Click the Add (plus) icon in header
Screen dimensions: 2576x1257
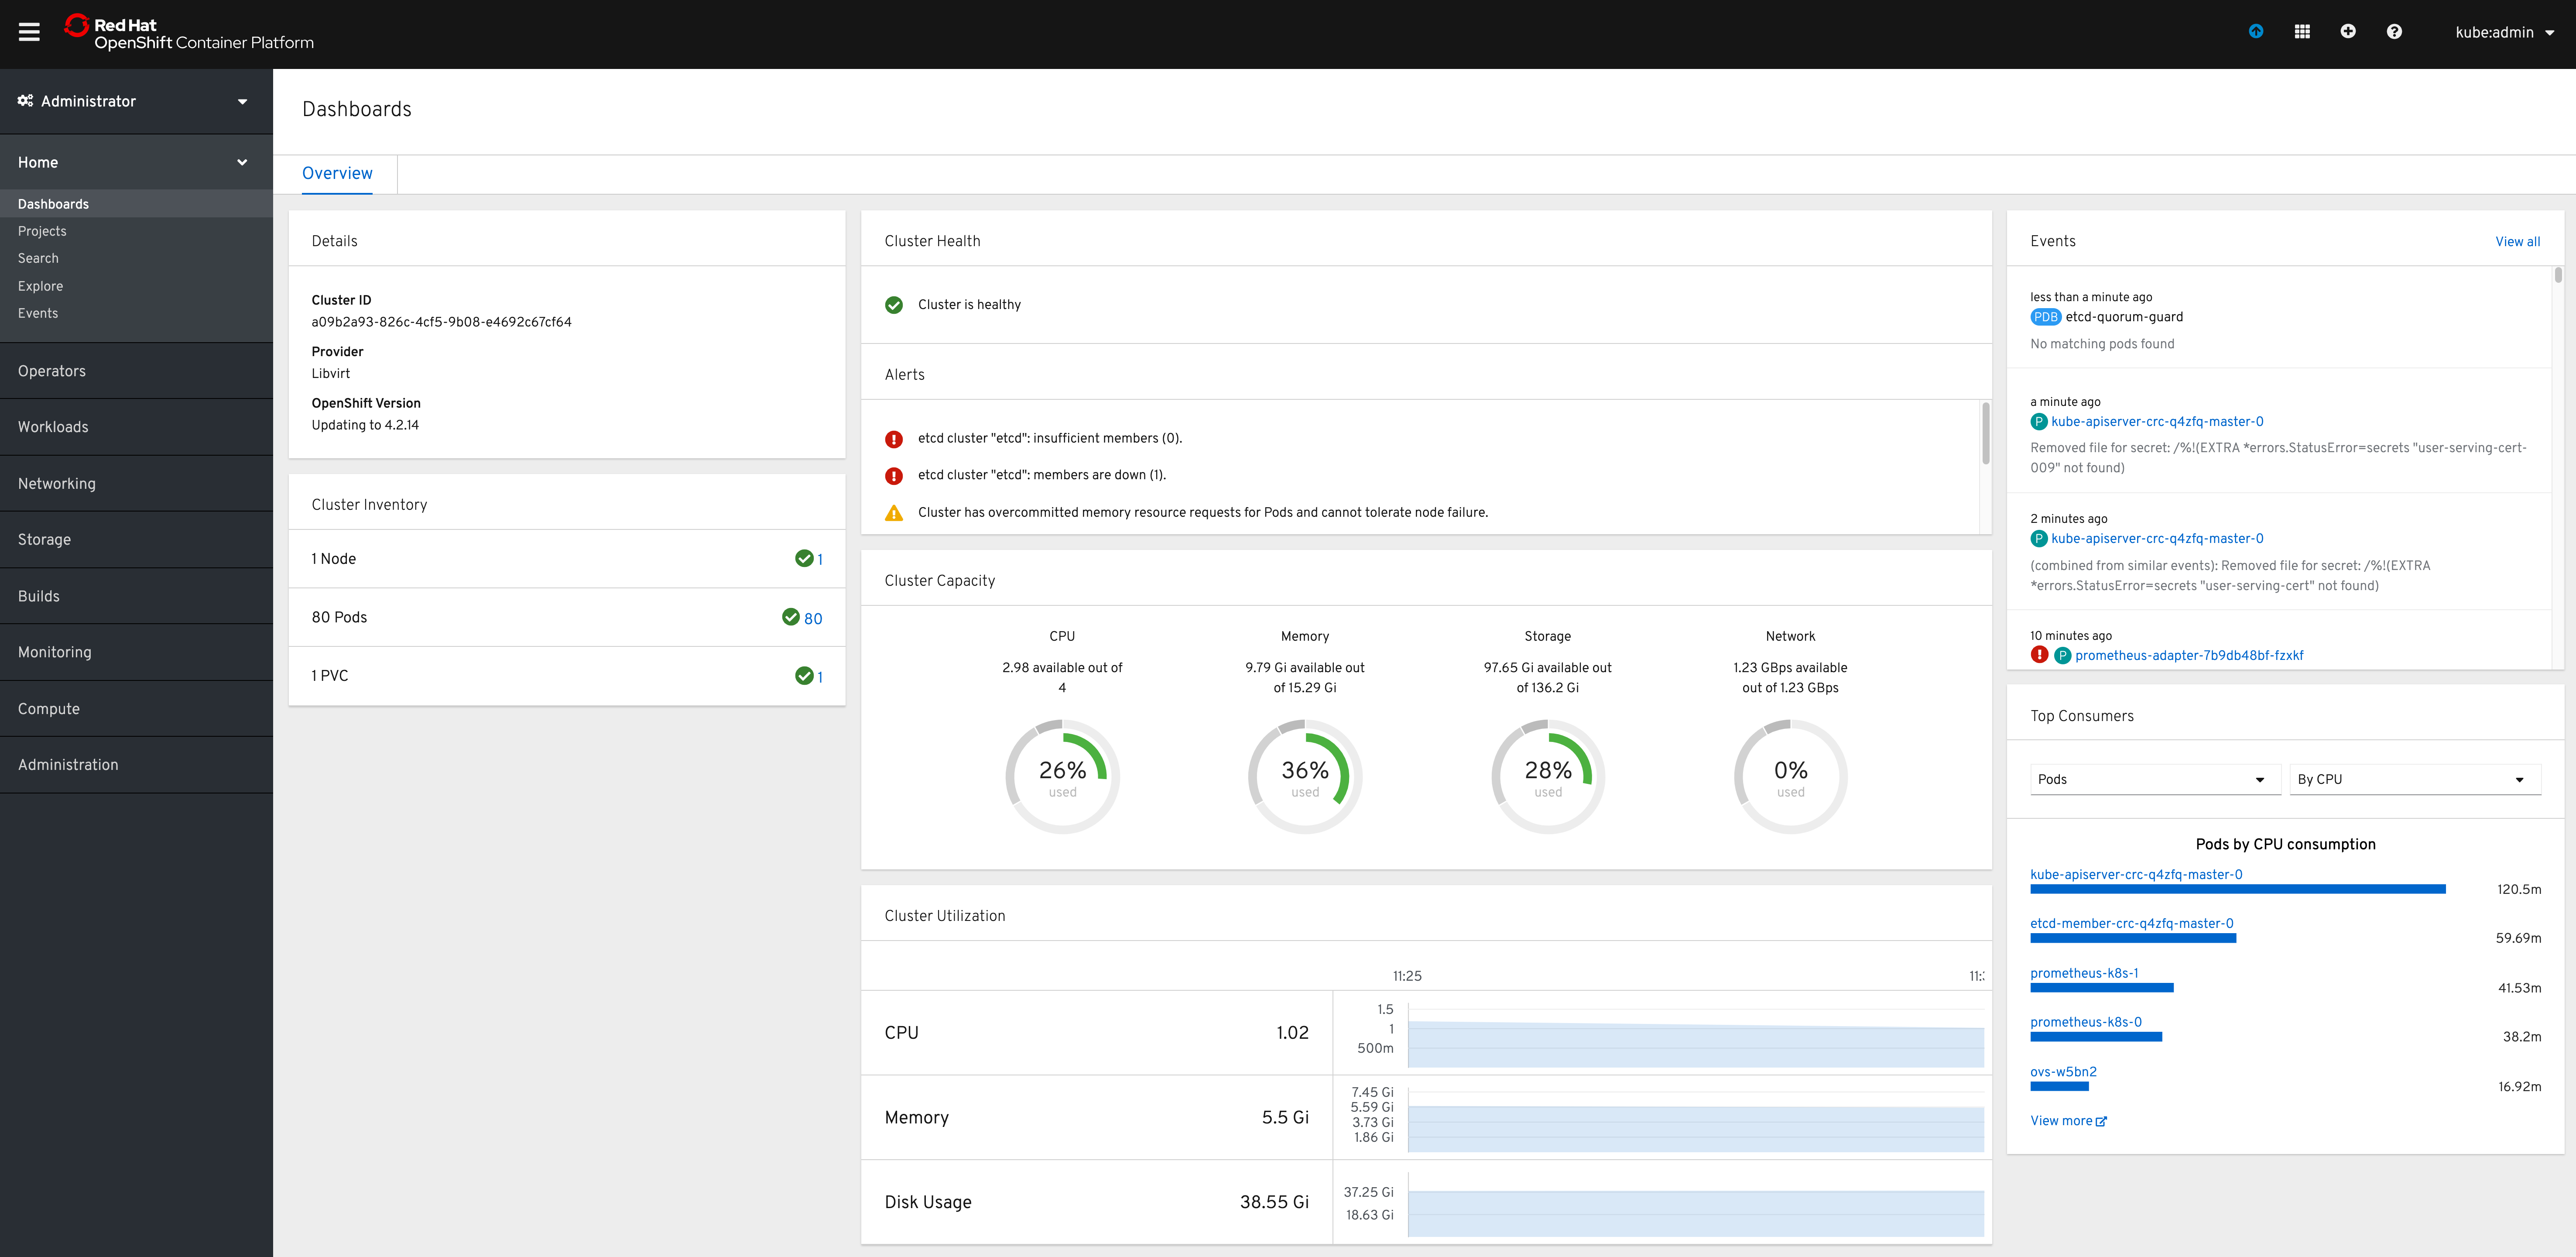pos(2348,31)
